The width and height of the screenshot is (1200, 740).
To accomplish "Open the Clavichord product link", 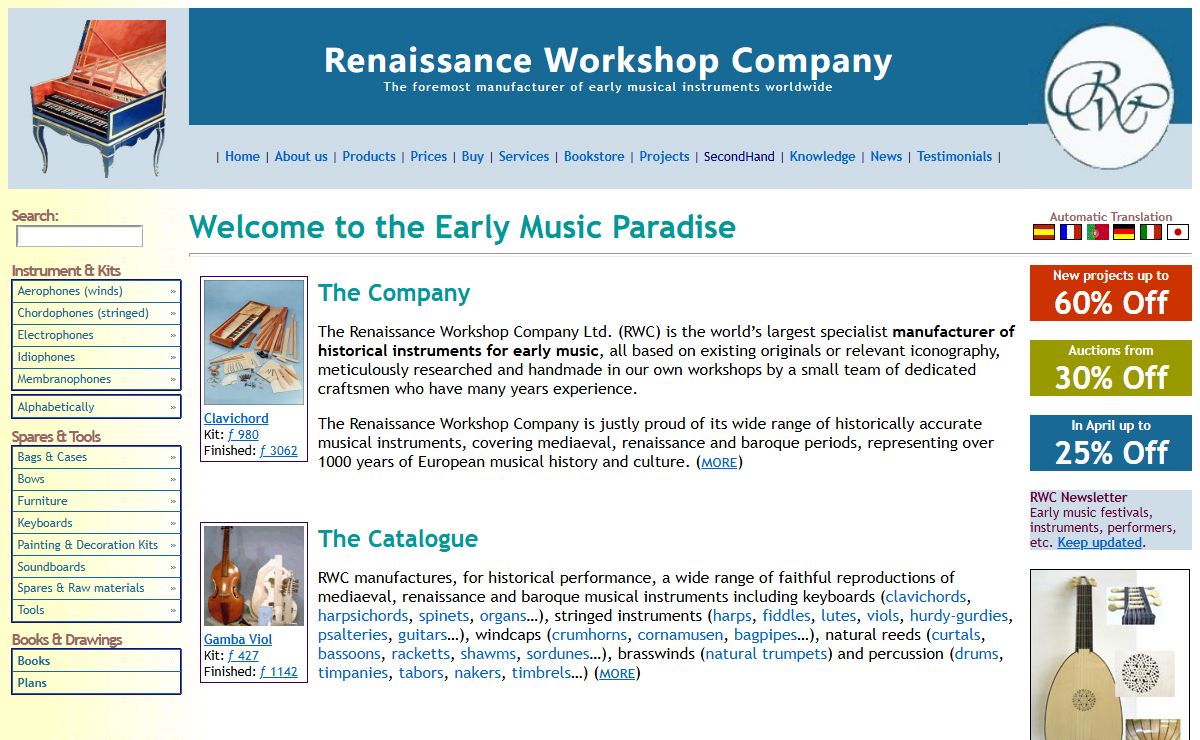I will 236,418.
